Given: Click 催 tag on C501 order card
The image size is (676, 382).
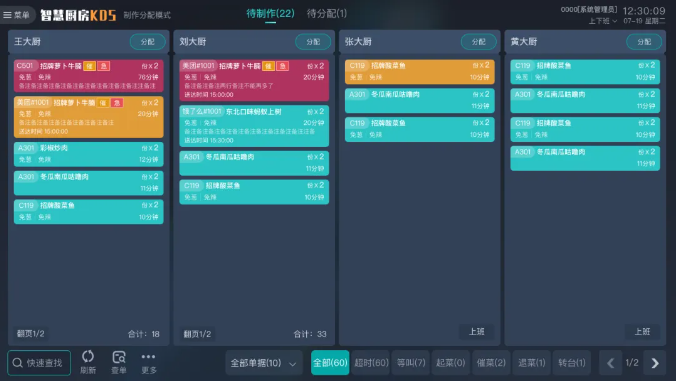Looking at the screenshot, I should point(89,66).
